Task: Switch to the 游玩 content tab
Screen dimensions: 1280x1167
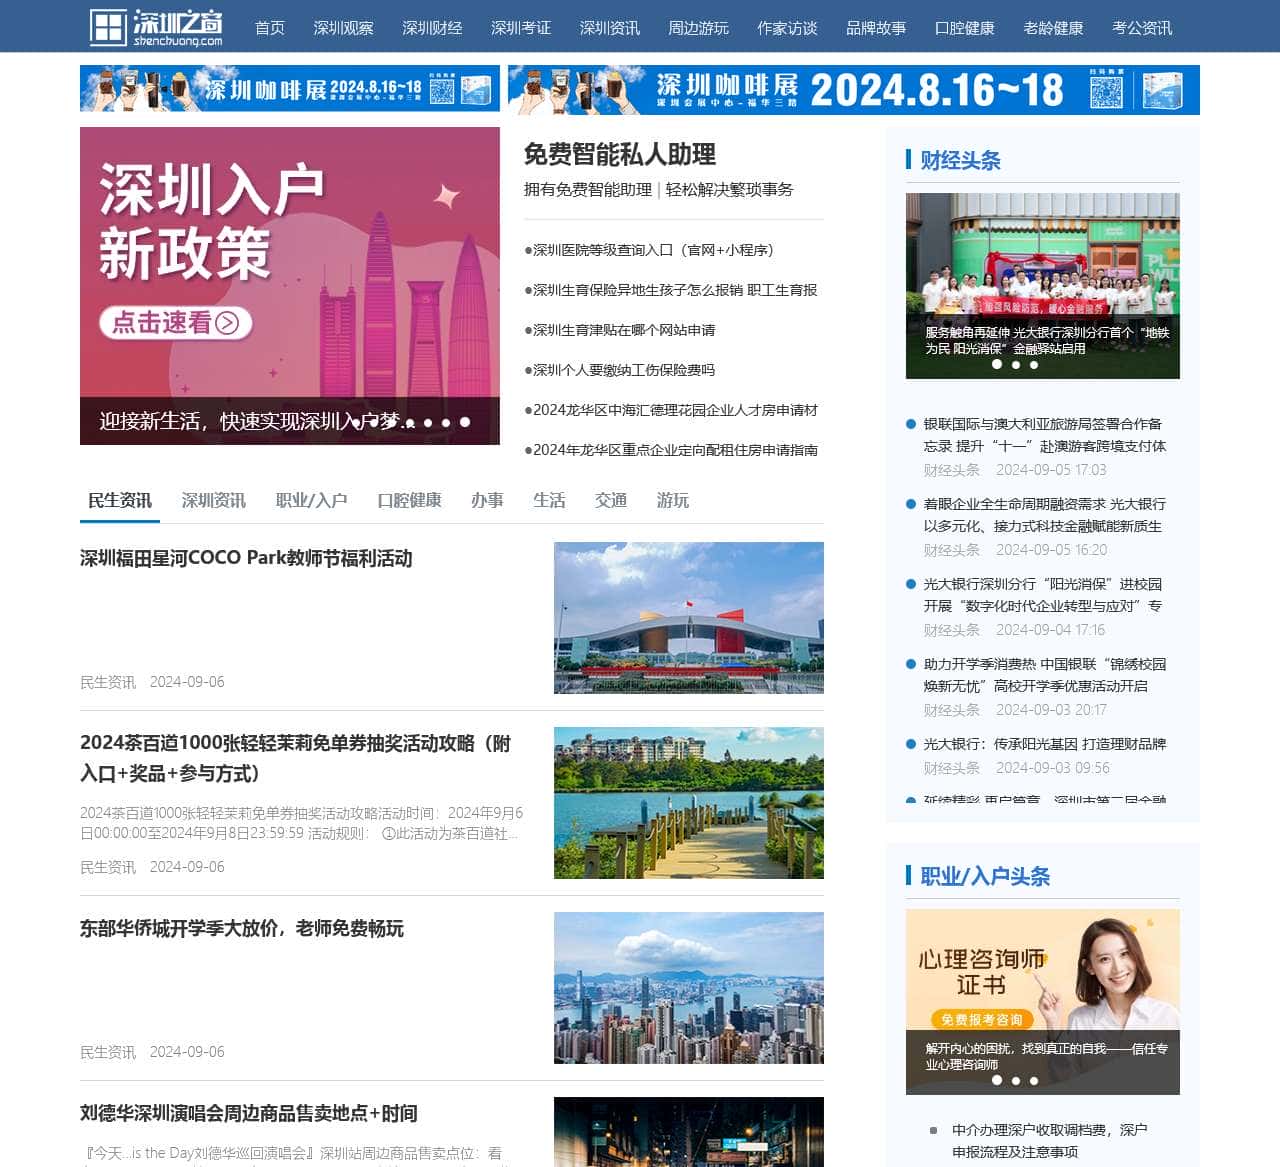Action: 672,500
